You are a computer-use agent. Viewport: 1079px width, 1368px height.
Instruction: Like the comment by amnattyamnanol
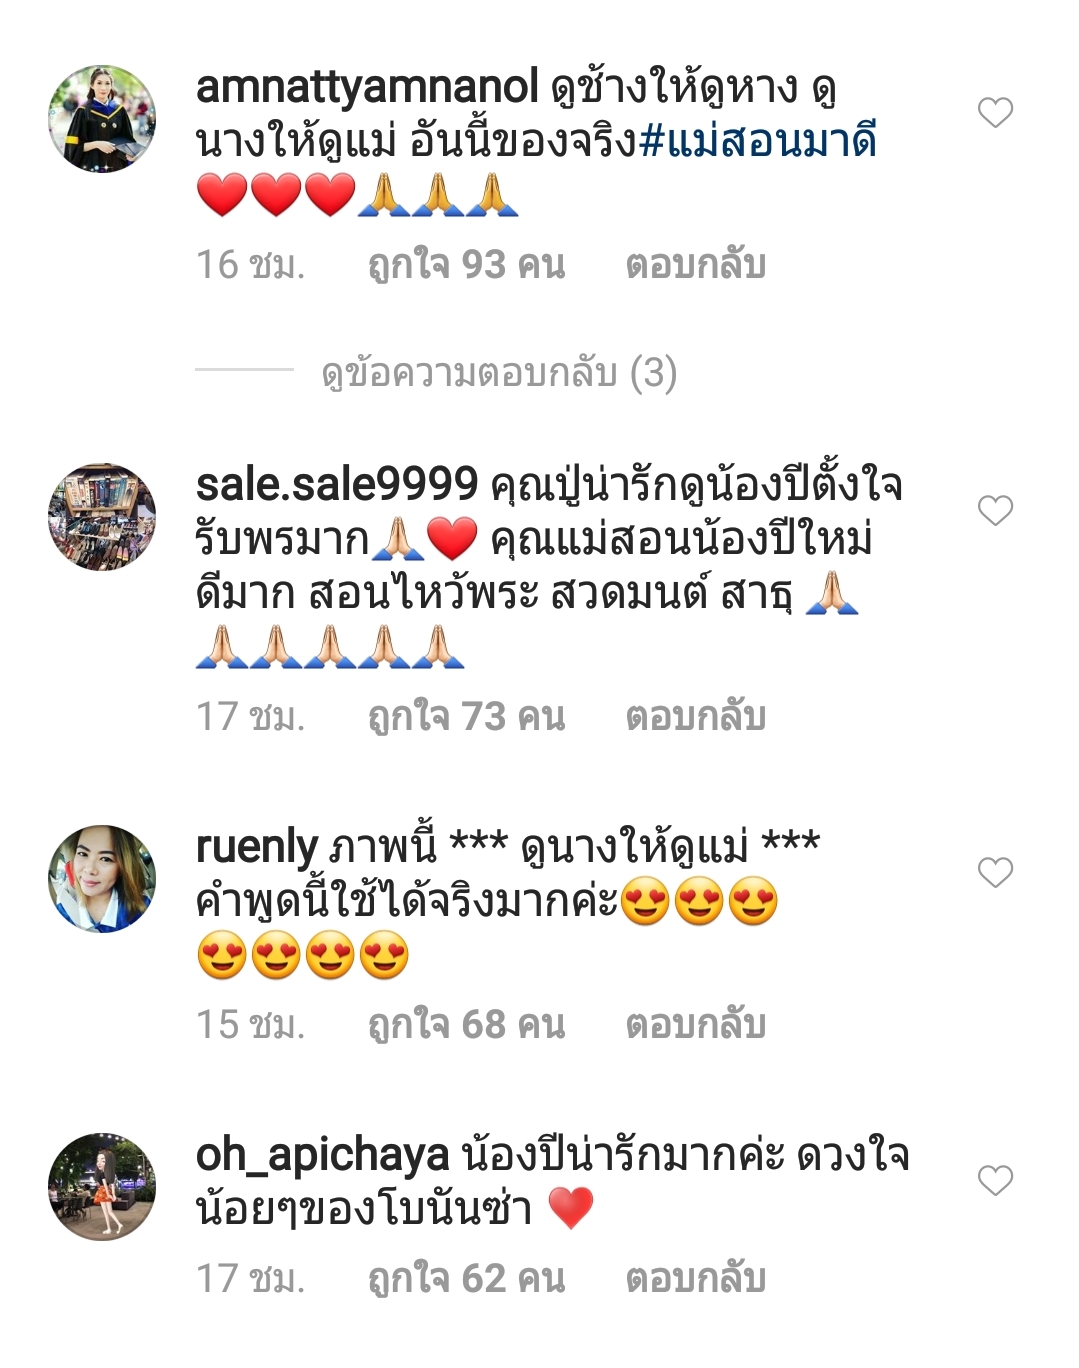[x=995, y=113]
